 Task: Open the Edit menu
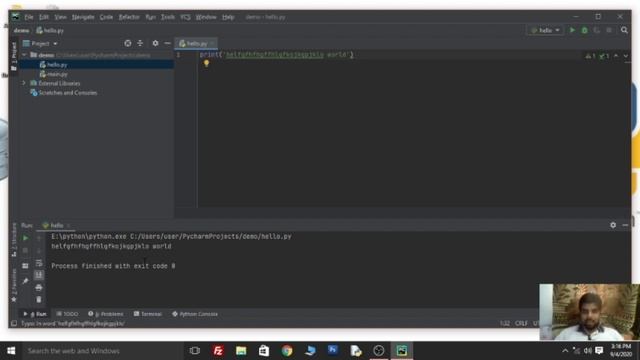click(44, 17)
